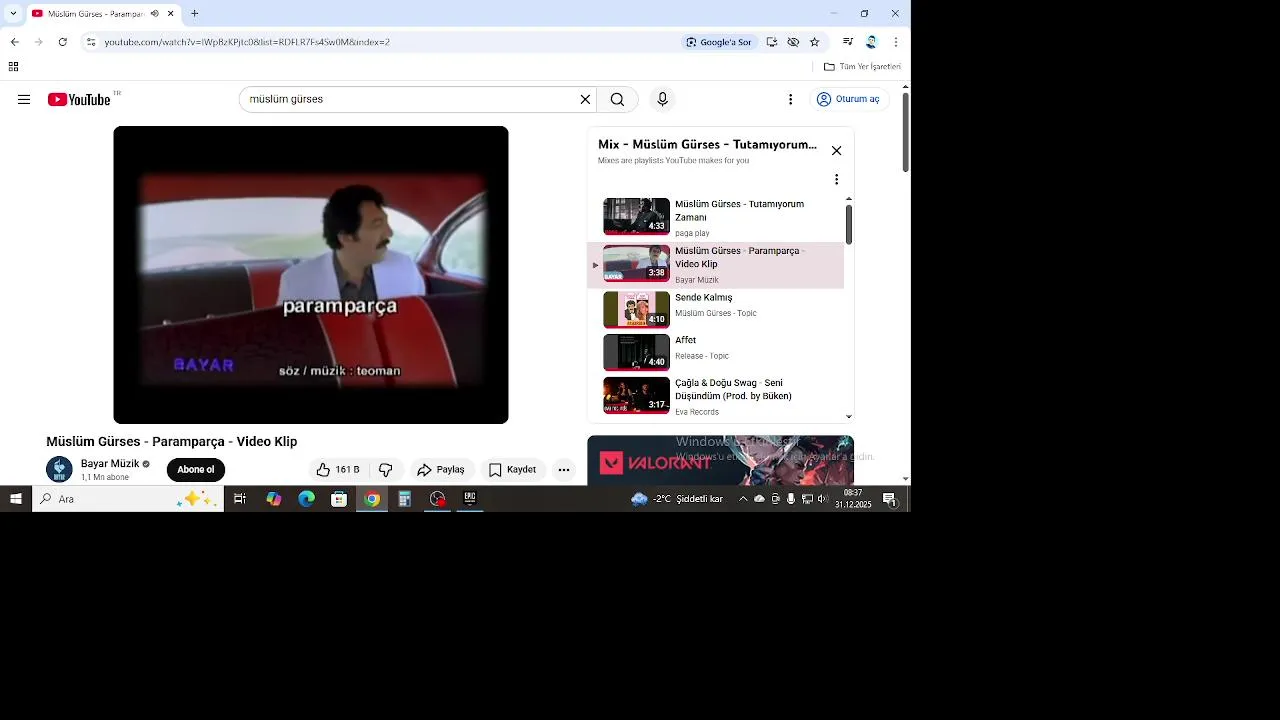Reload the page with the refresh icon
Image resolution: width=1280 pixels, height=720 pixels.
point(63,42)
